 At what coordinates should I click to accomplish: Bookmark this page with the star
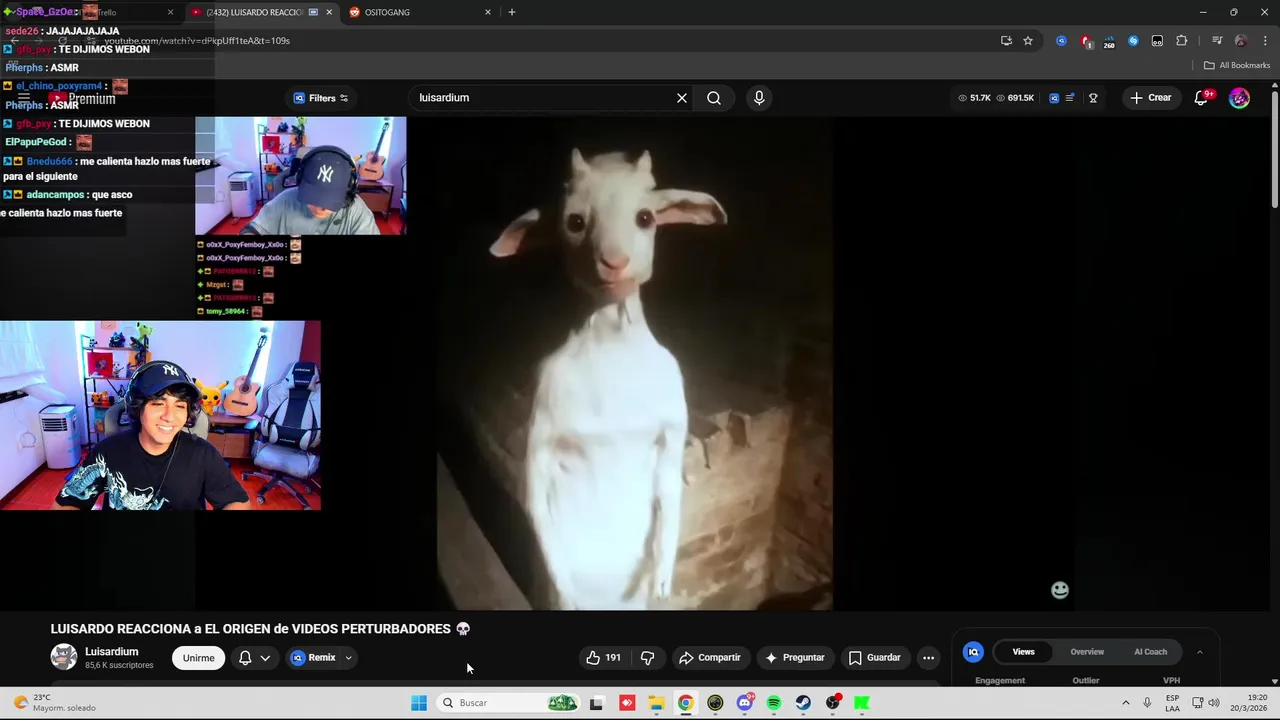coord(1028,41)
